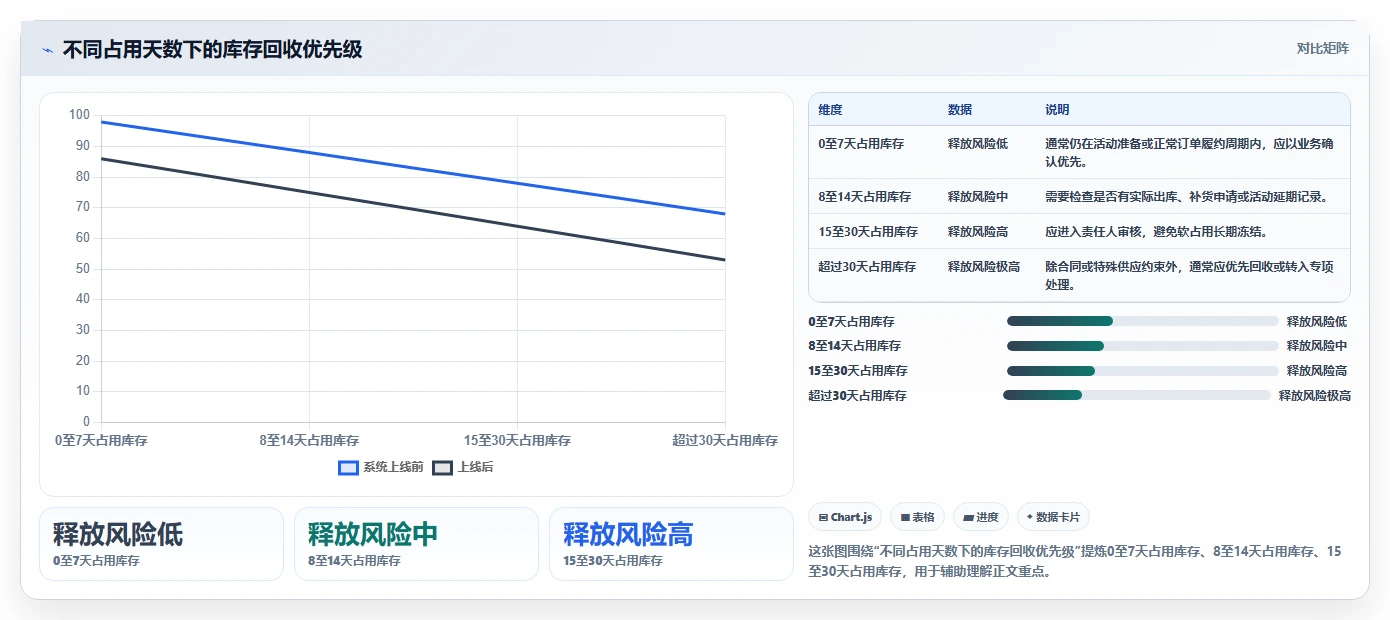Click the 释放风险低 progress bar
Viewport: 1390px width, 620px height.
tap(1142, 321)
